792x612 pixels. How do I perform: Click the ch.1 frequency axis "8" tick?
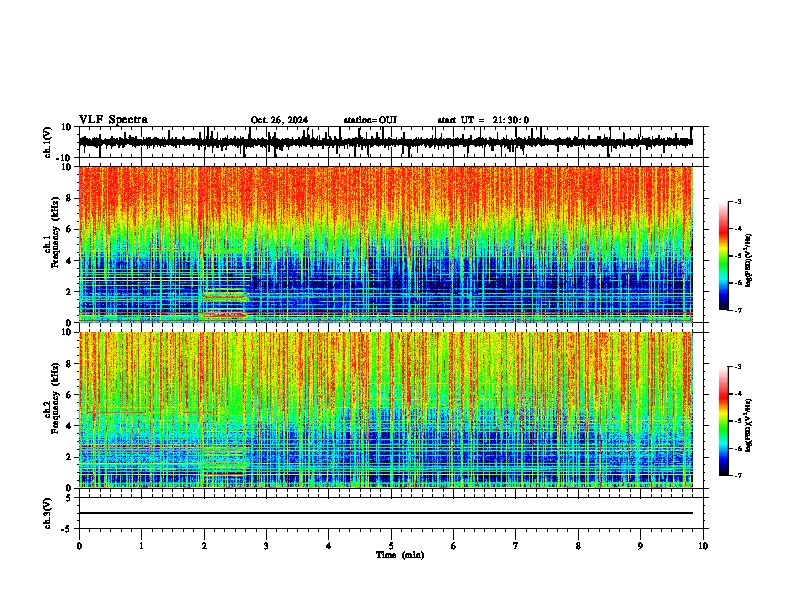(x=70, y=198)
